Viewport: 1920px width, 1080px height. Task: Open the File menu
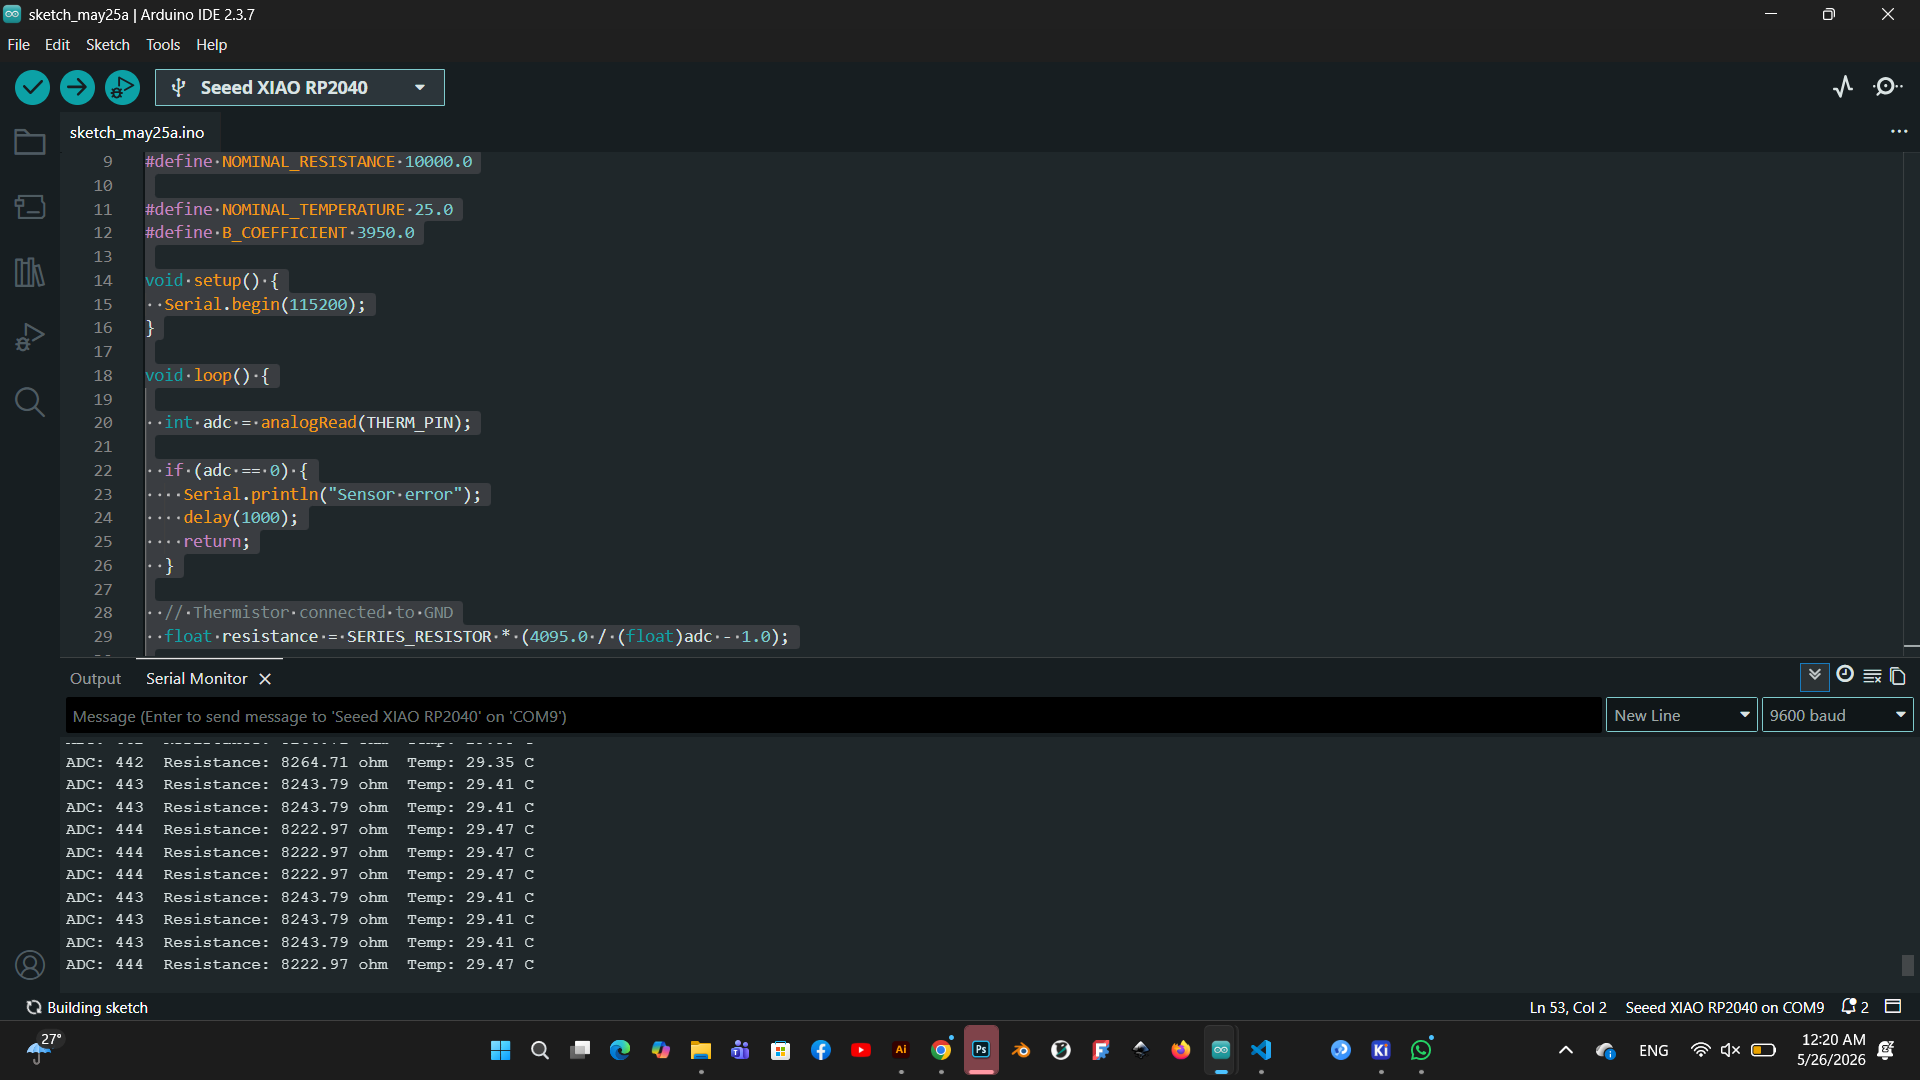pyautogui.click(x=18, y=45)
